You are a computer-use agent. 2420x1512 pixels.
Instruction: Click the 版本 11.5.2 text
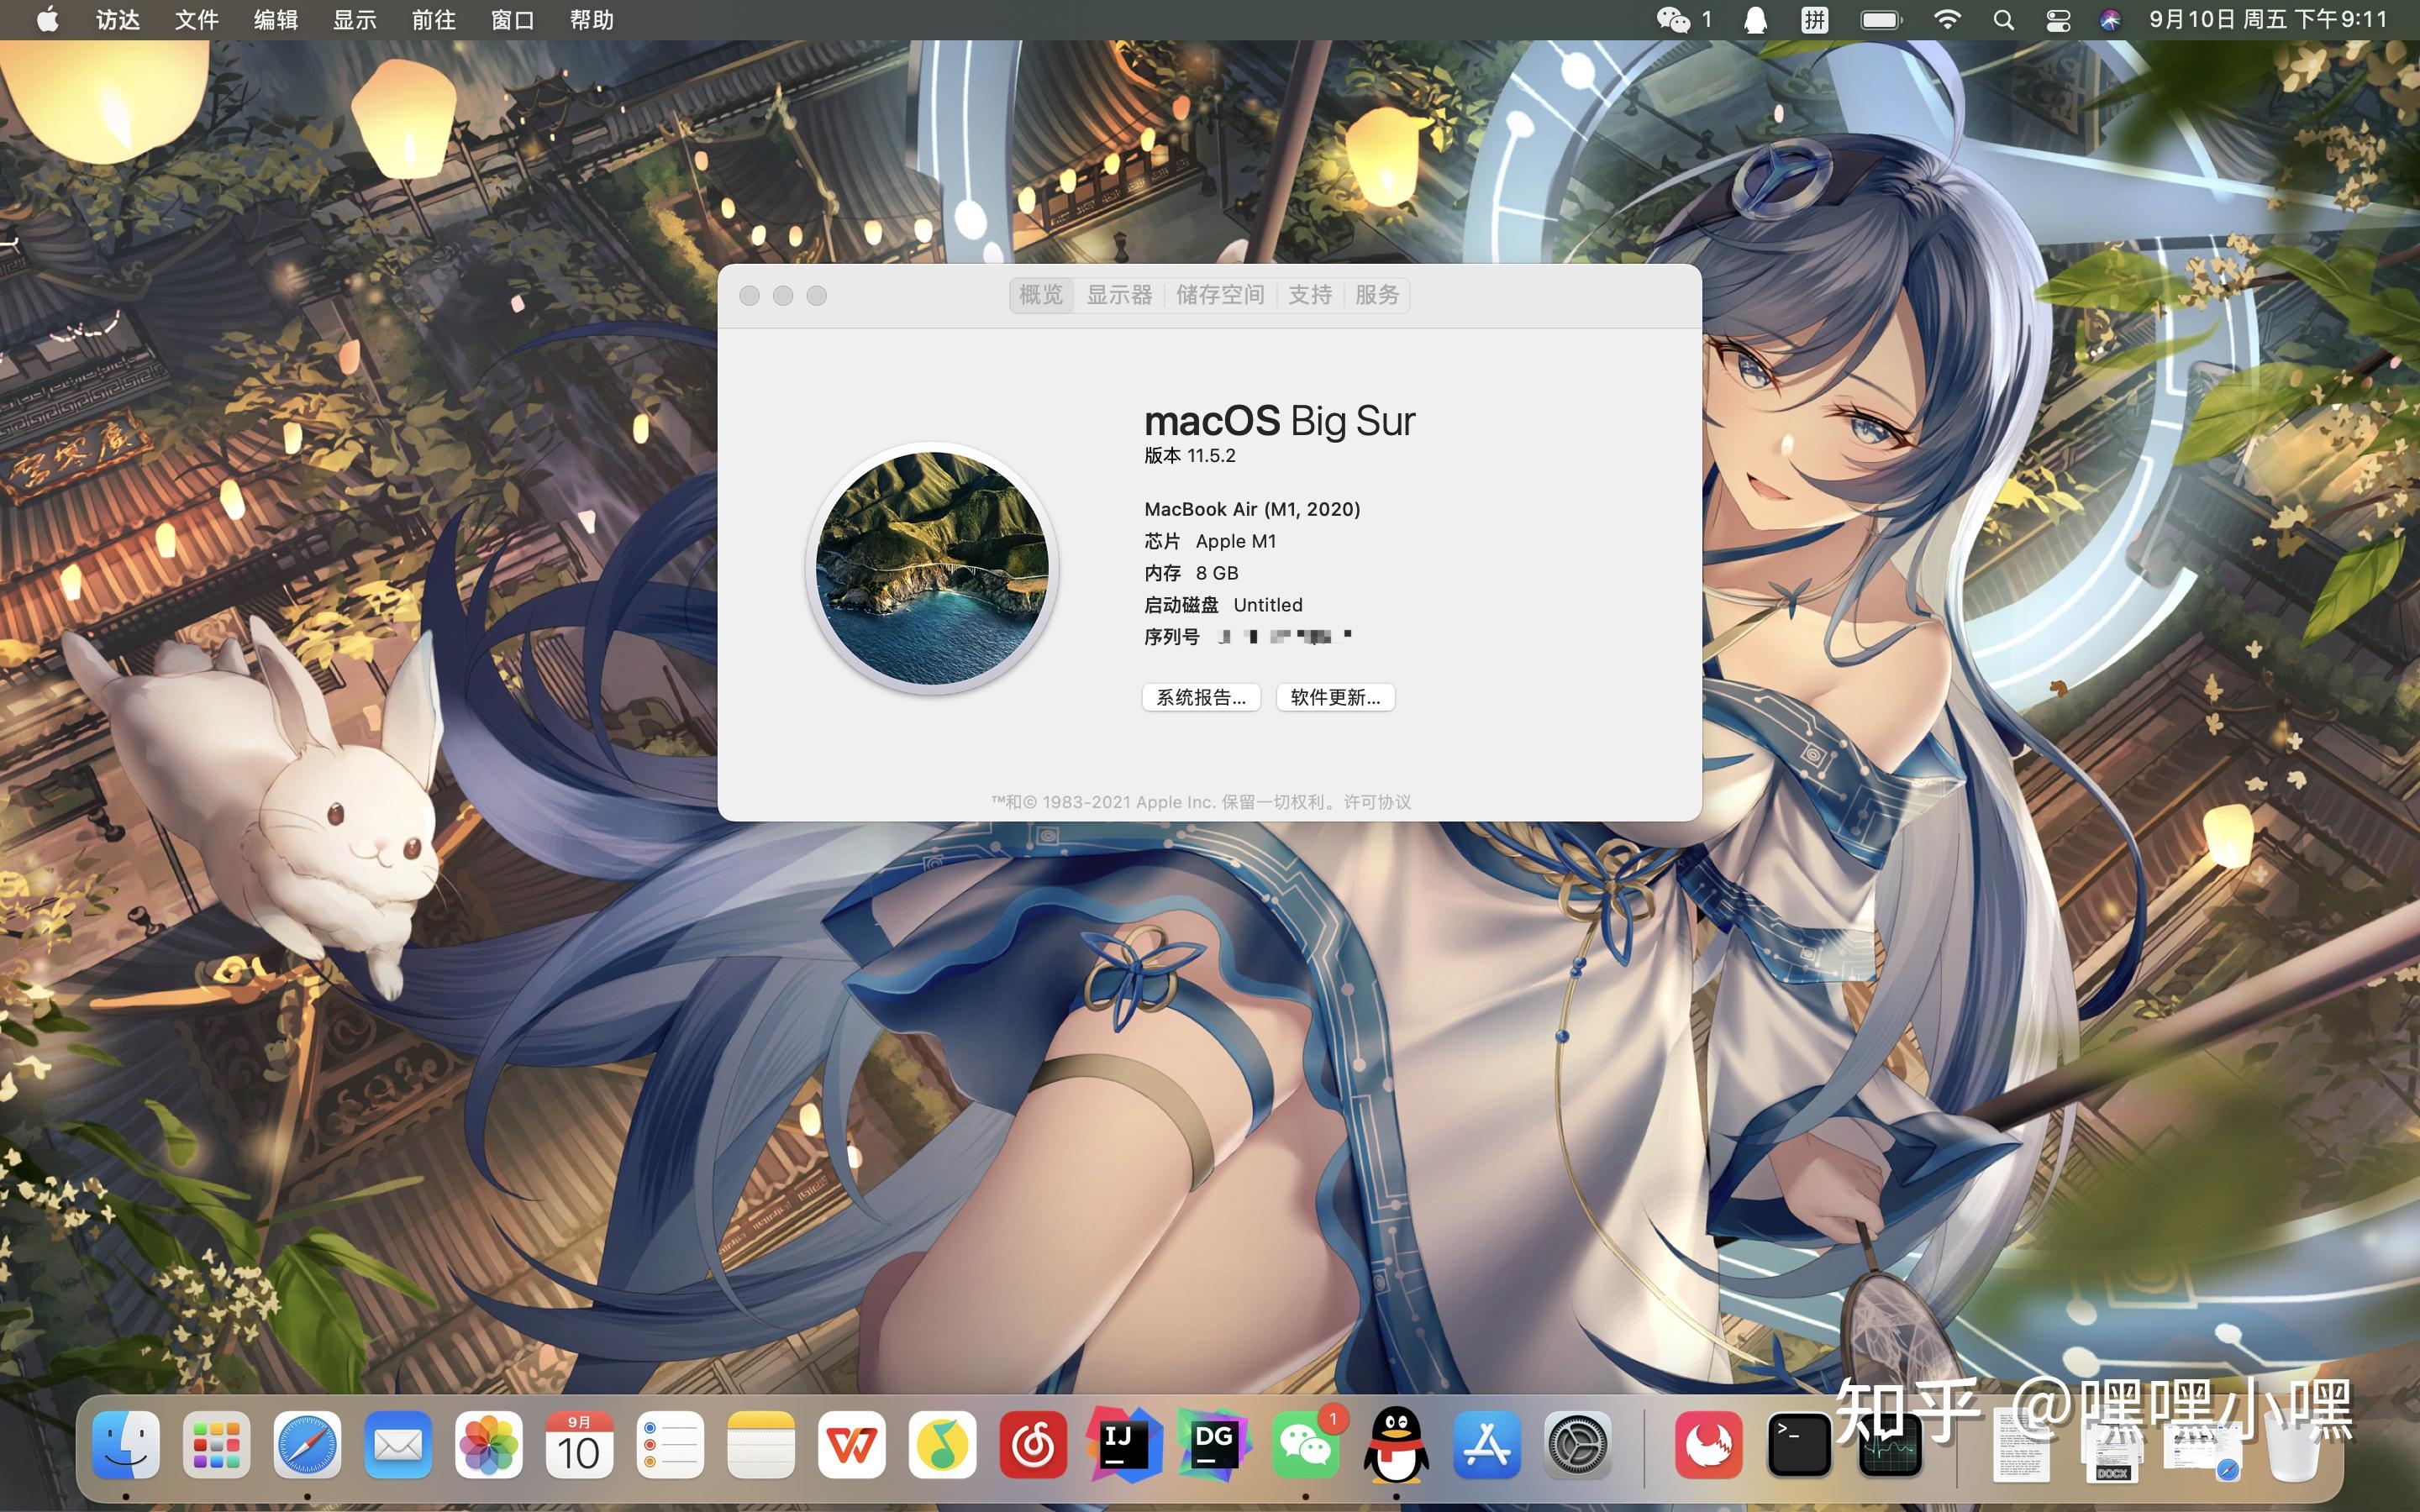(x=1190, y=456)
